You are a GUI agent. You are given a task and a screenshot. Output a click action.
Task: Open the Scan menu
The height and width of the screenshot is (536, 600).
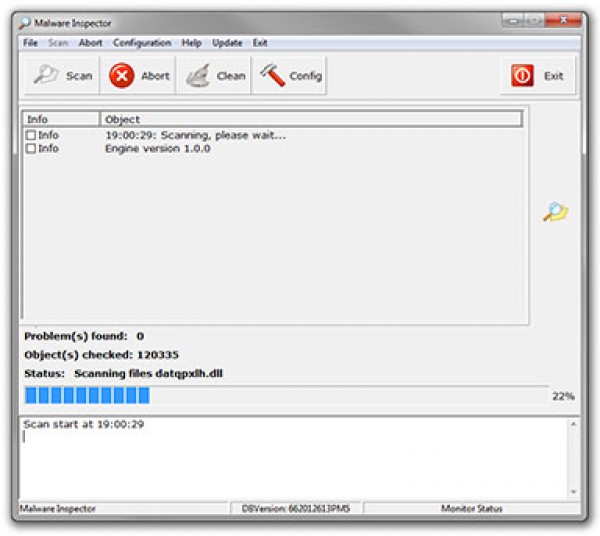[58, 43]
